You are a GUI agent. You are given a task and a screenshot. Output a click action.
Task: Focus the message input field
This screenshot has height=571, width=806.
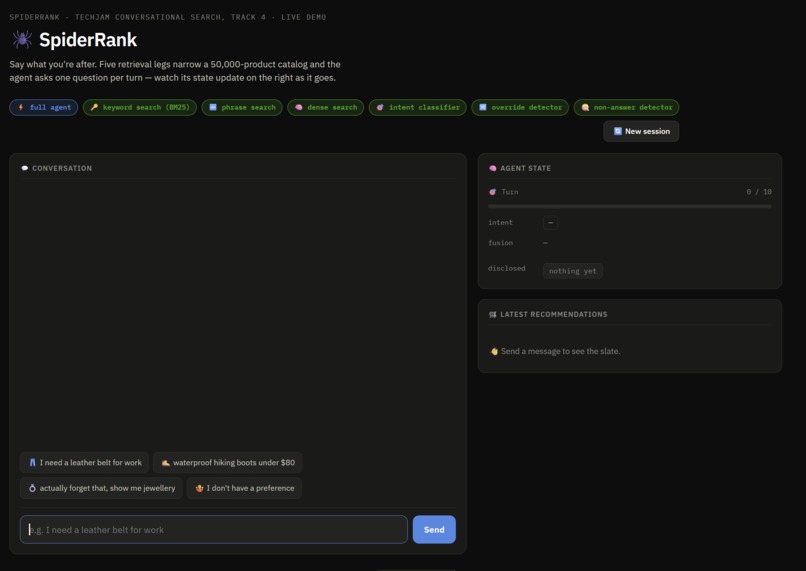point(214,530)
